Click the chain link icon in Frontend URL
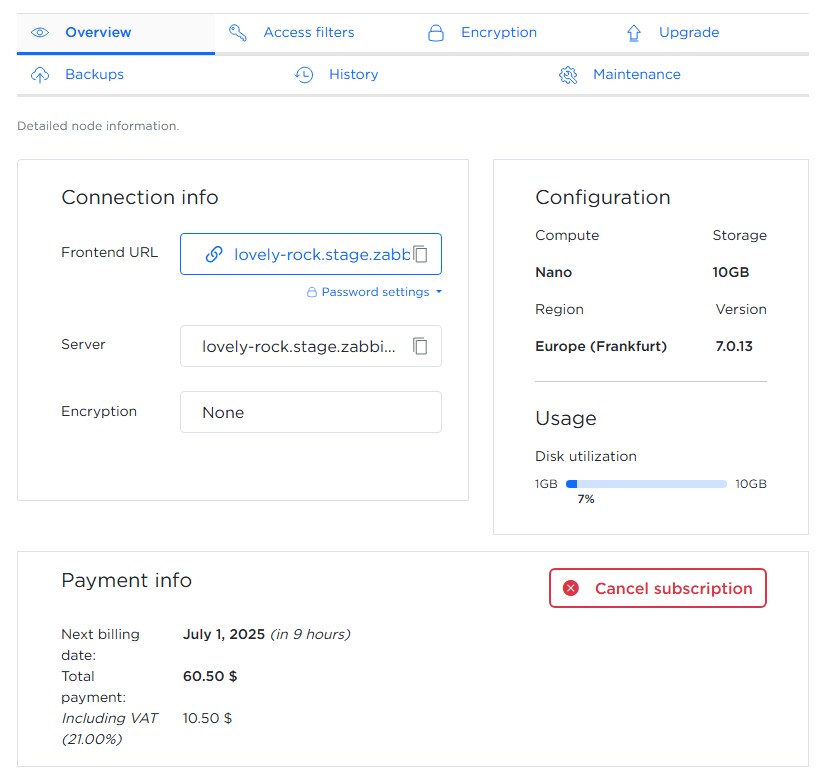This screenshot has height=783, width=827. (213, 255)
